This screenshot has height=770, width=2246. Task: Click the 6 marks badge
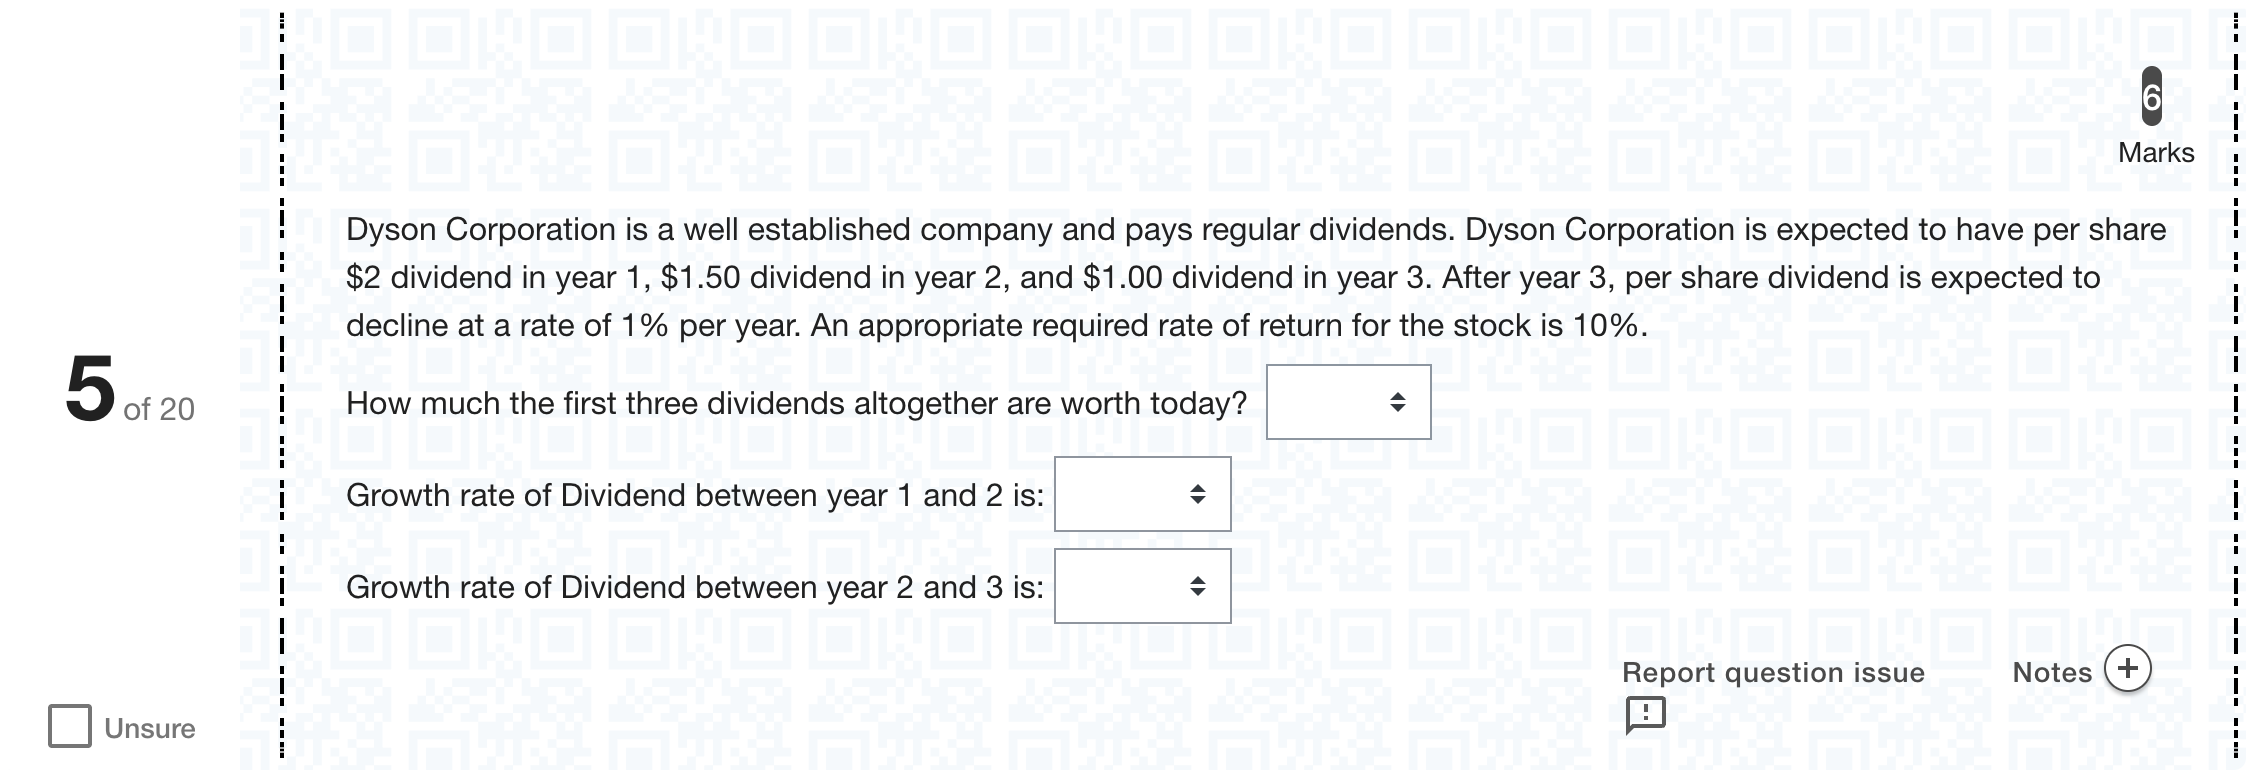(2152, 97)
